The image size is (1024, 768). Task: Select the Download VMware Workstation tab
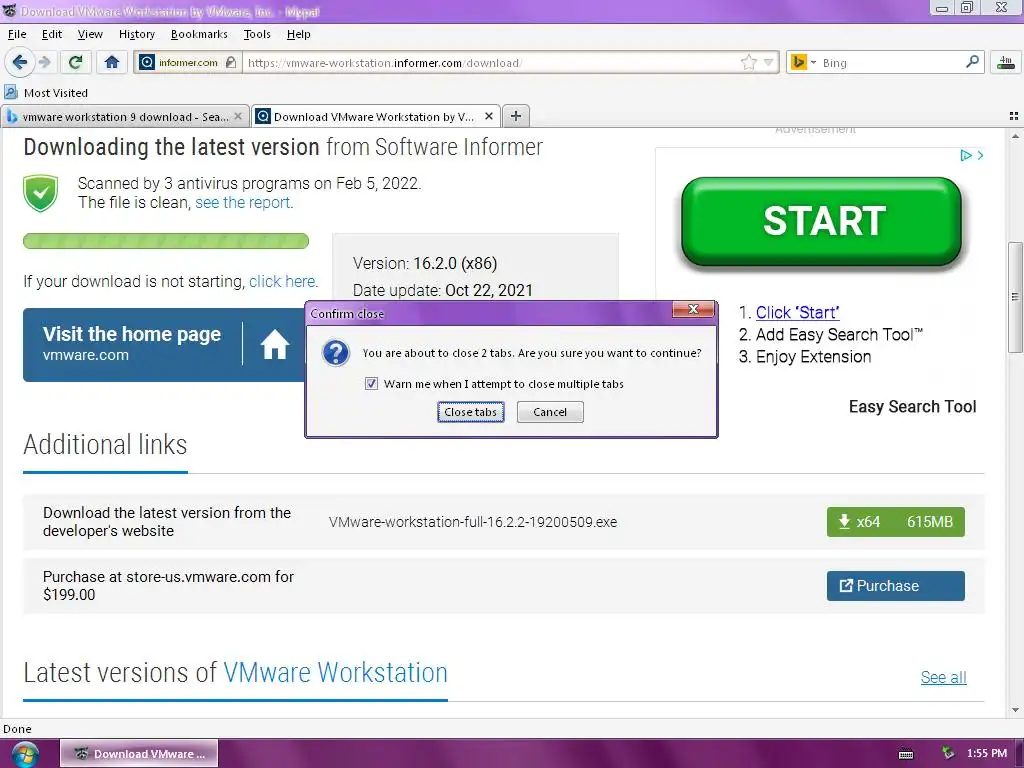pos(374,116)
